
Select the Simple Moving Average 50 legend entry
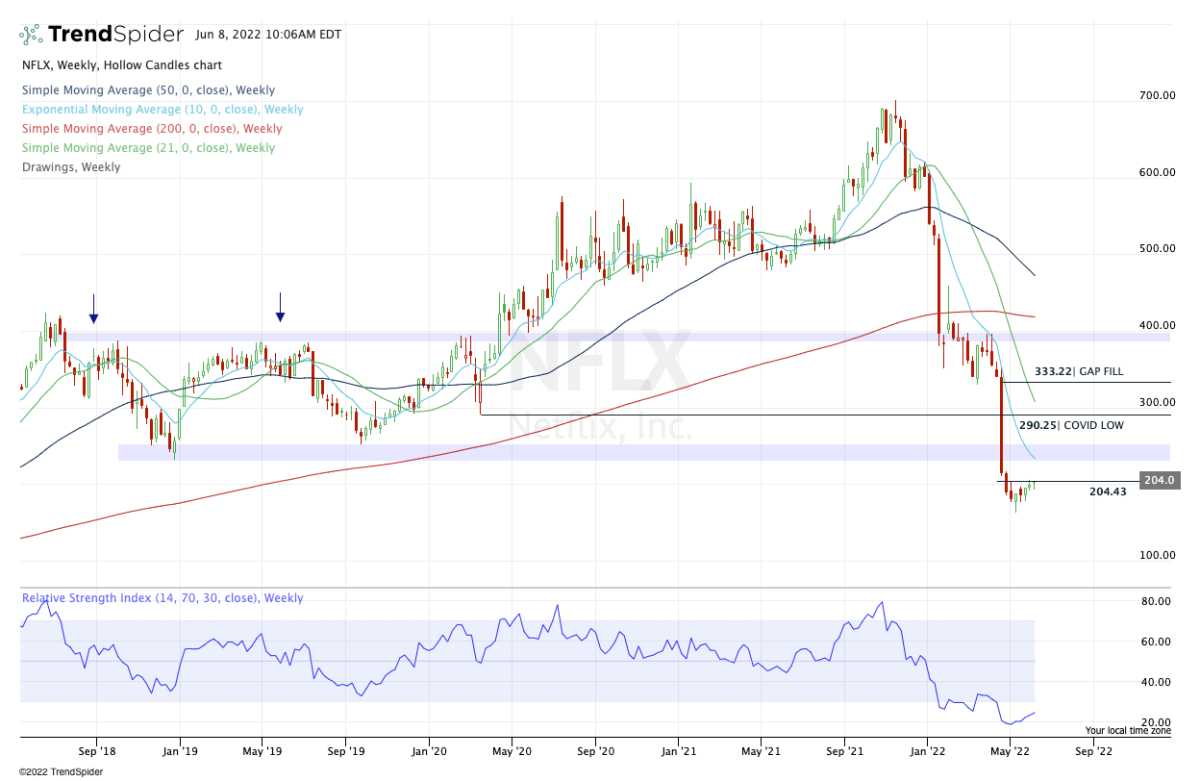point(150,90)
